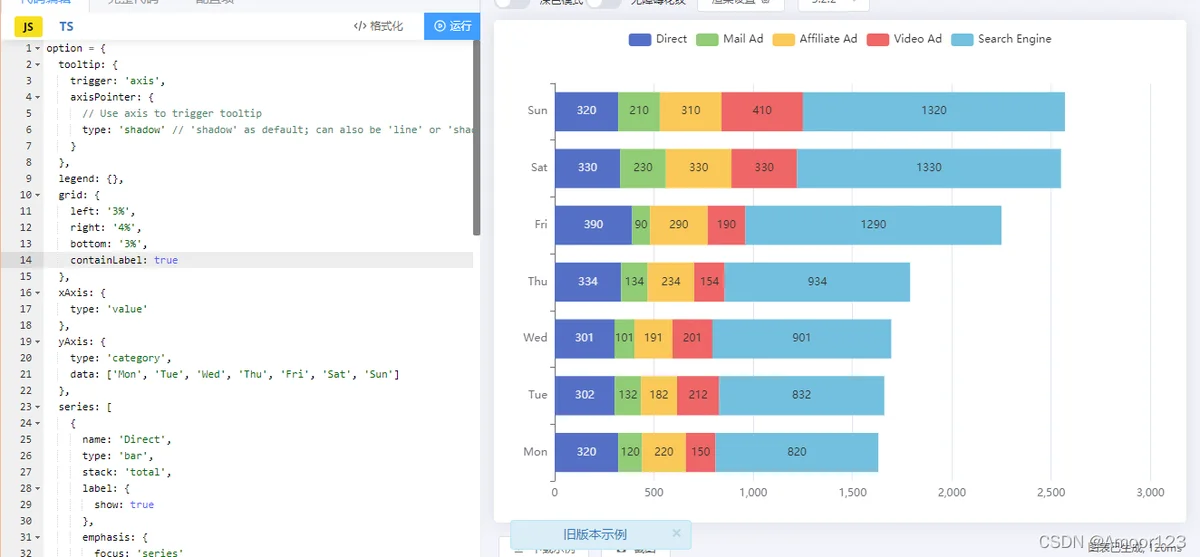Collapse the grid block at line 10
The image size is (1200, 557).
point(38,194)
